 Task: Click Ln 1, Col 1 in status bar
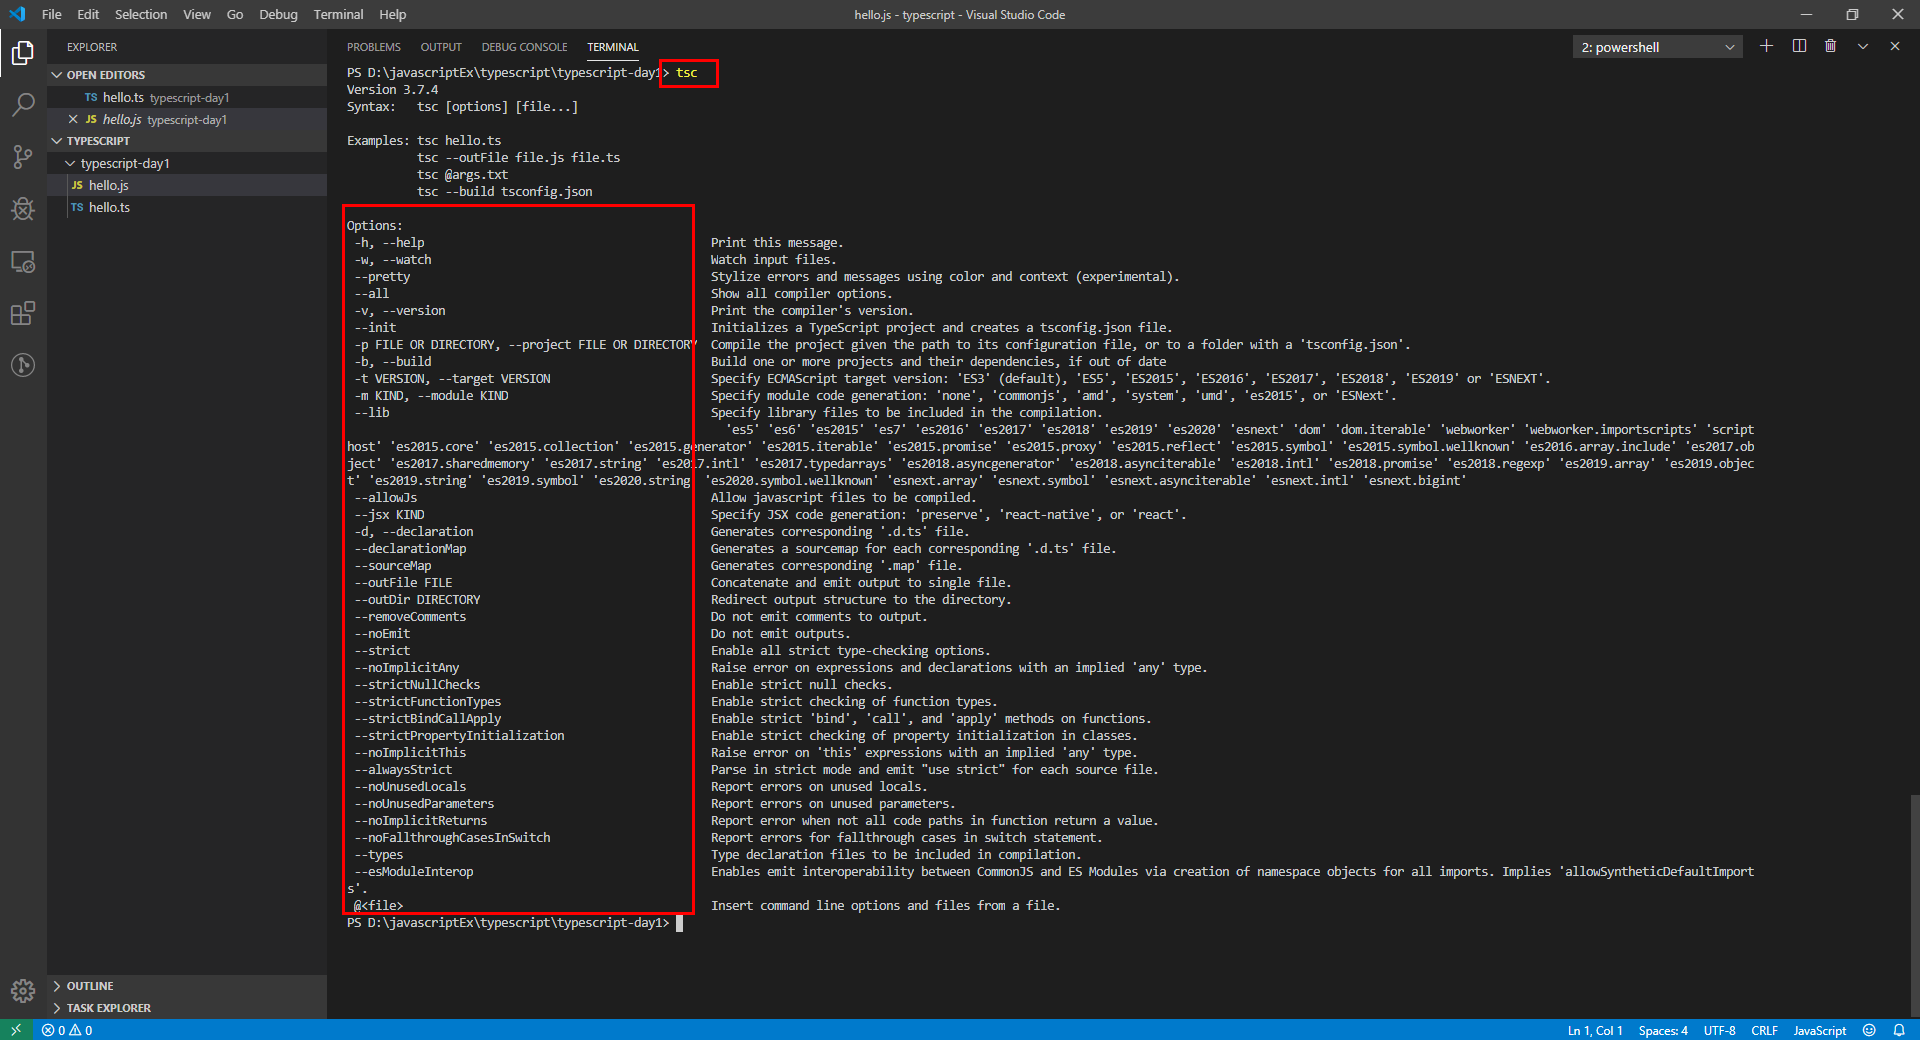pyautogui.click(x=1595, y=1030)
